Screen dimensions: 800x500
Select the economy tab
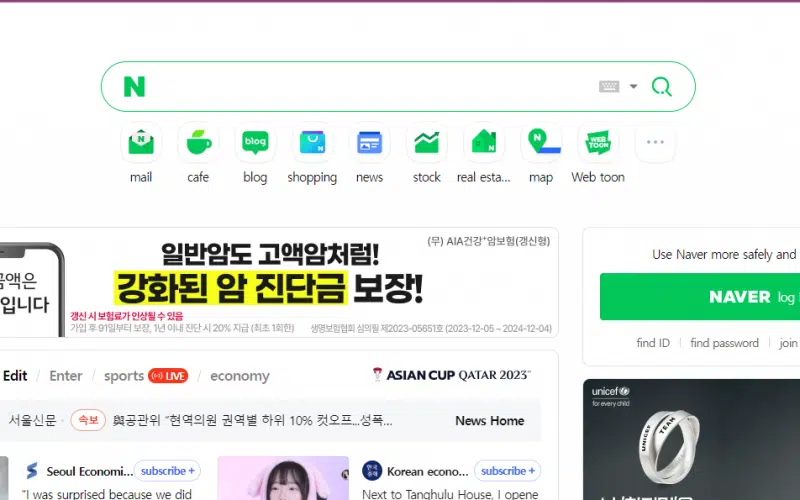(x=239, y=376)
